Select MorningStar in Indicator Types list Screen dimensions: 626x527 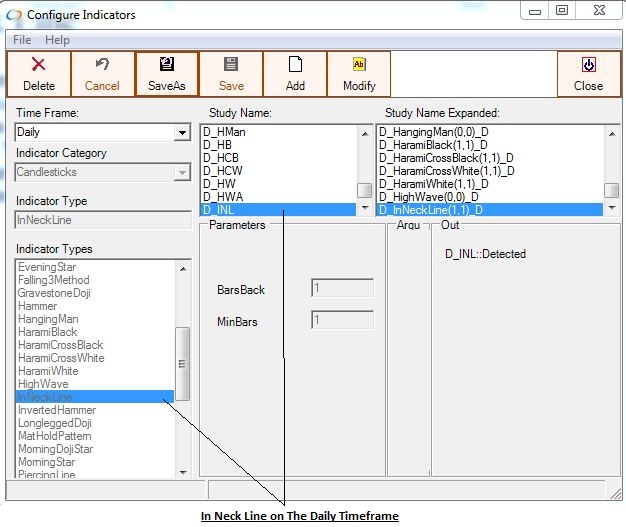[x=46, y=462]
